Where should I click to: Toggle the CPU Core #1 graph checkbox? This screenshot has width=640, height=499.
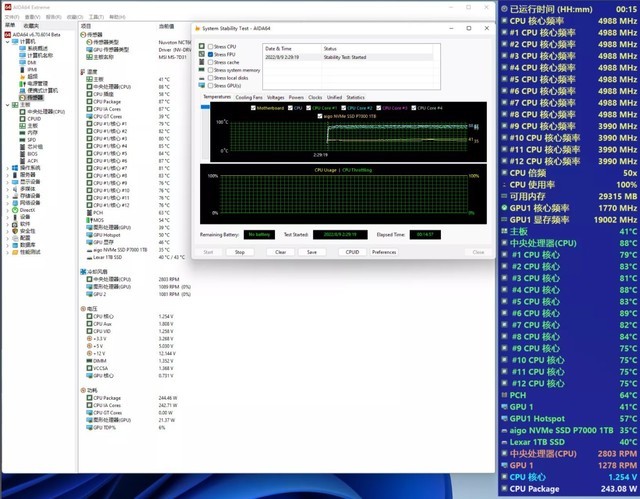pyautogui.click(x=309, y=108)
